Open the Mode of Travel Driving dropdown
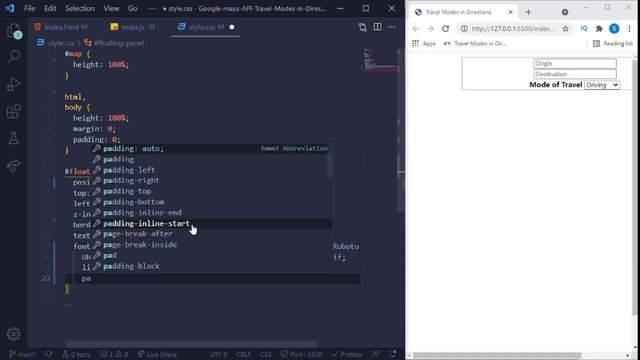The height and width of the screenshot is (360, 640). (602, 85)
